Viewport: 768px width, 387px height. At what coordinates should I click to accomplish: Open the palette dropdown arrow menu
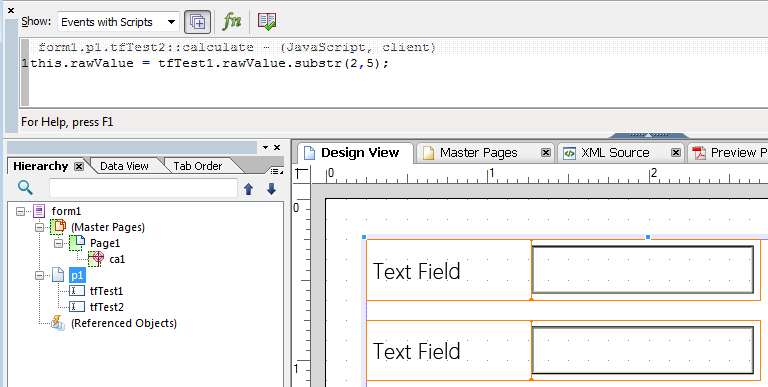pyautogui.click(x=265, y=147)
